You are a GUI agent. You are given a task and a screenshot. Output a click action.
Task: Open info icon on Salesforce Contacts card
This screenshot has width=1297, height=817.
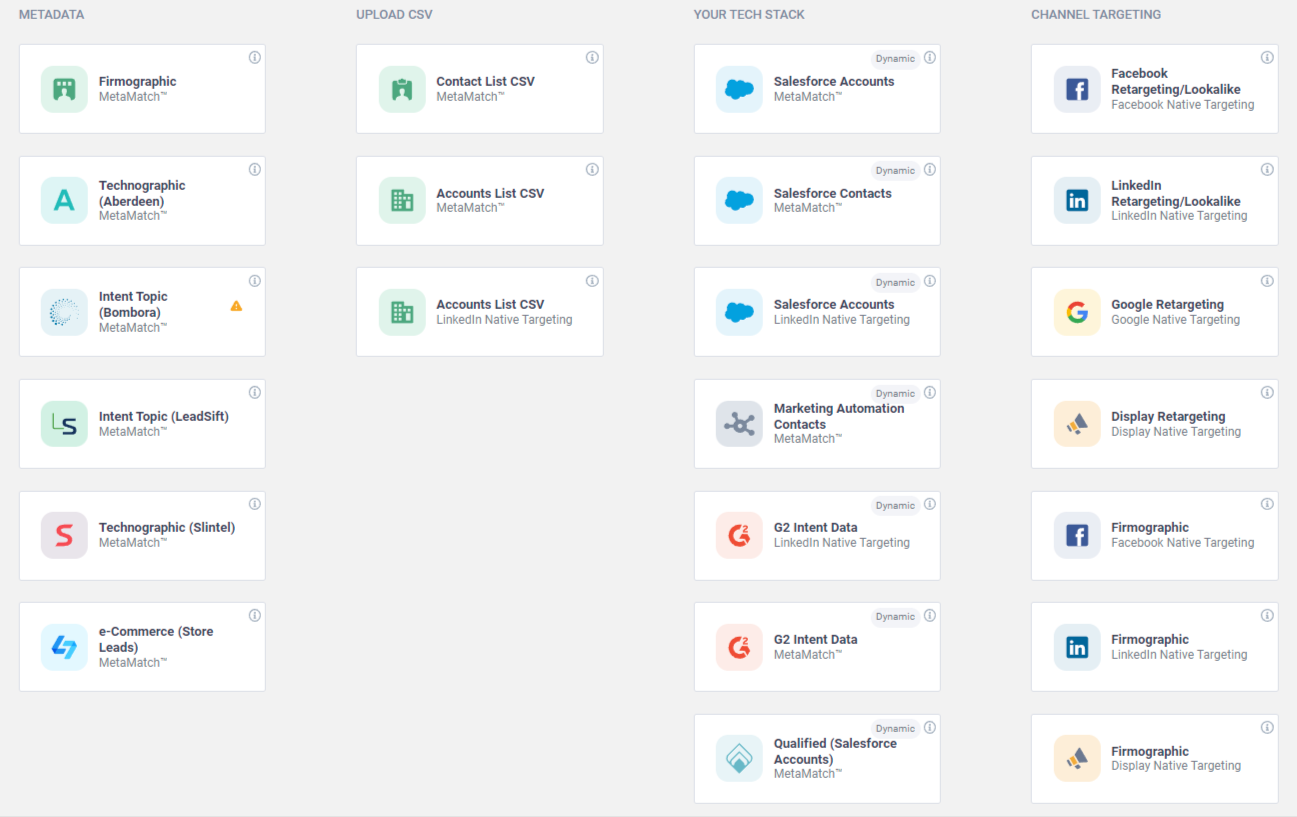(930, 170)
